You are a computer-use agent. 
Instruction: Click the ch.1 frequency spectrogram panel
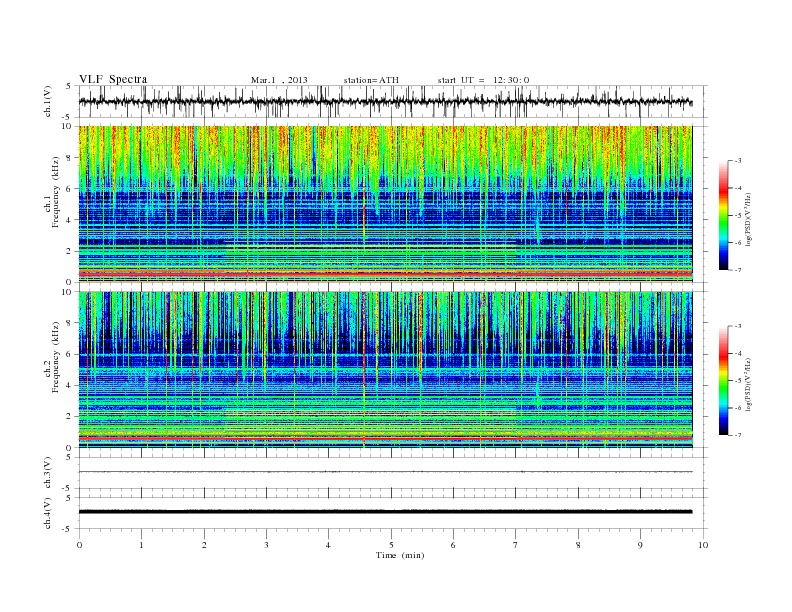pos(385,204)
